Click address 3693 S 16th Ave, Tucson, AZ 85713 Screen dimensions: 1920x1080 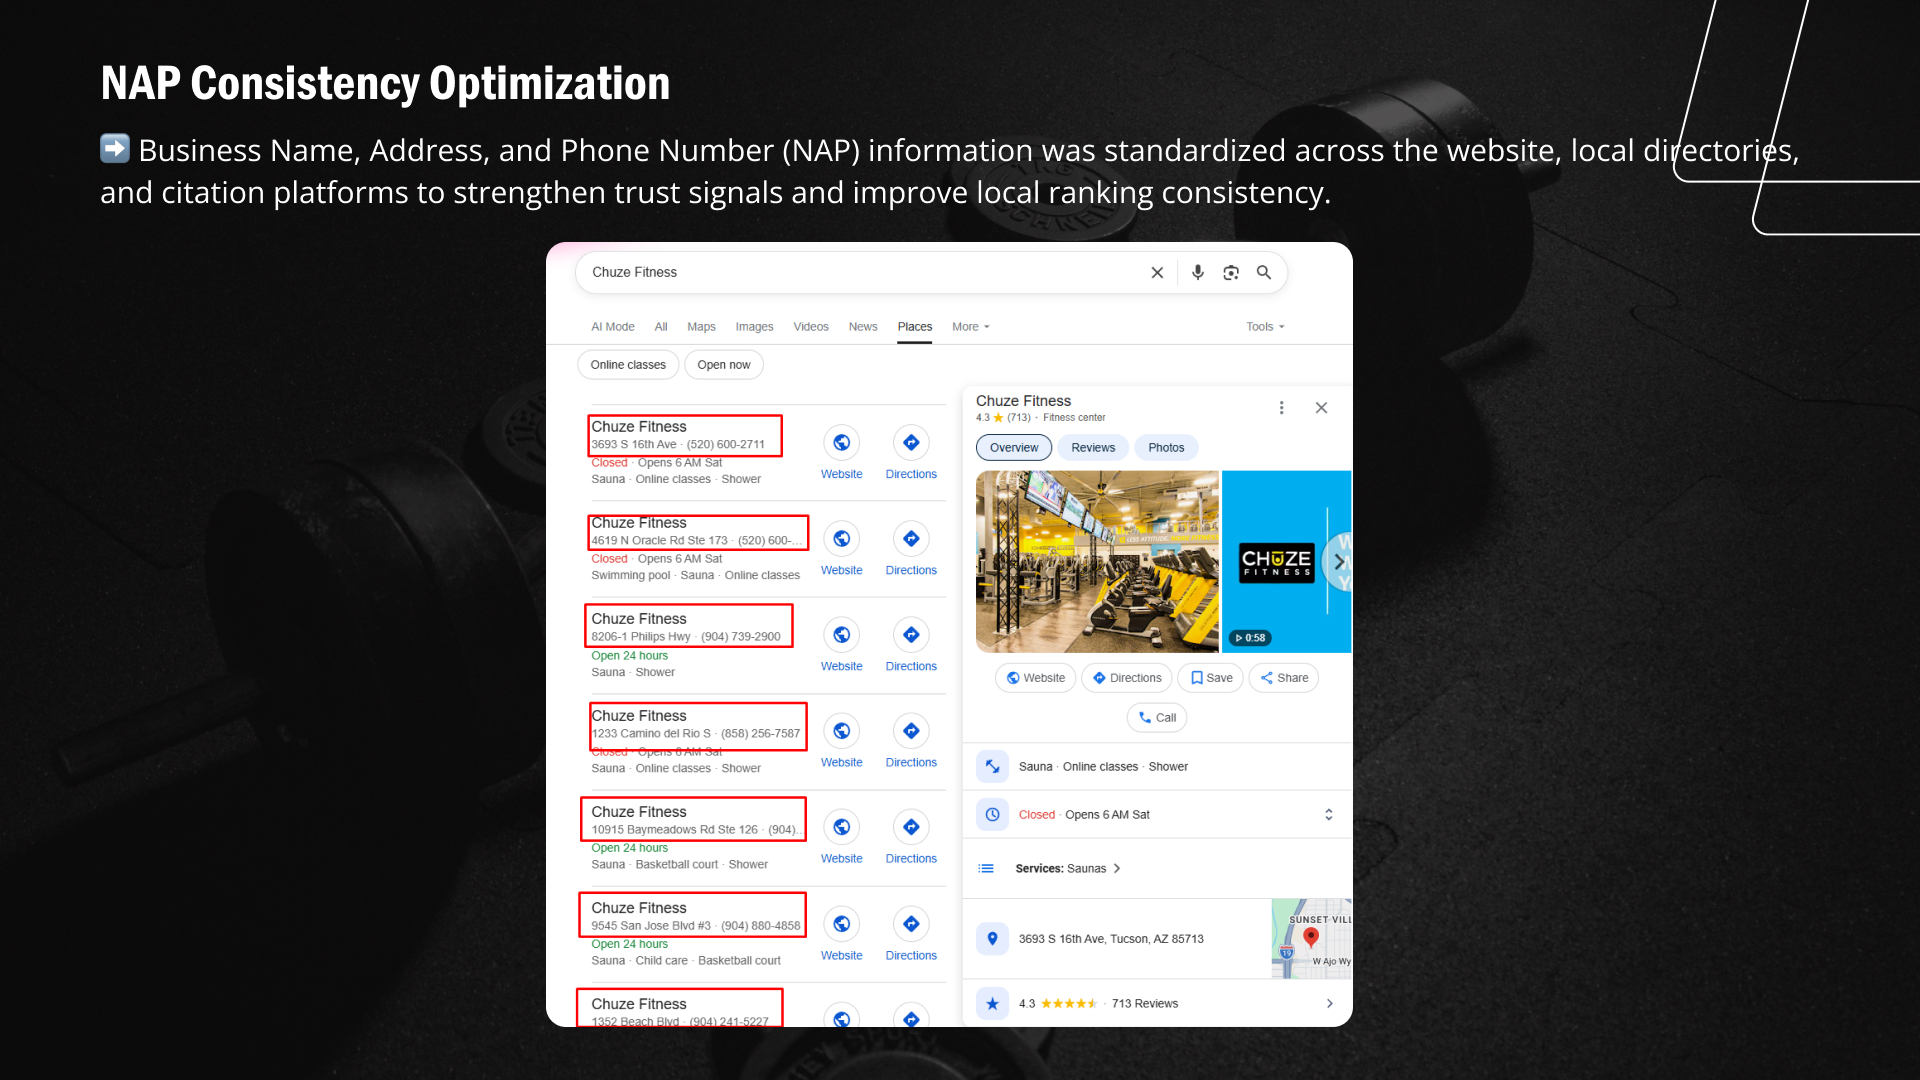pyautogui.click(x=1111, y=939)
